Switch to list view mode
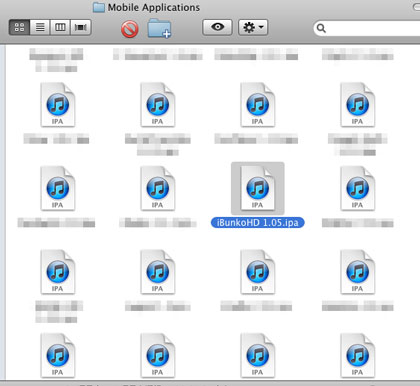420x386 pixels. [x=40, y=27]
